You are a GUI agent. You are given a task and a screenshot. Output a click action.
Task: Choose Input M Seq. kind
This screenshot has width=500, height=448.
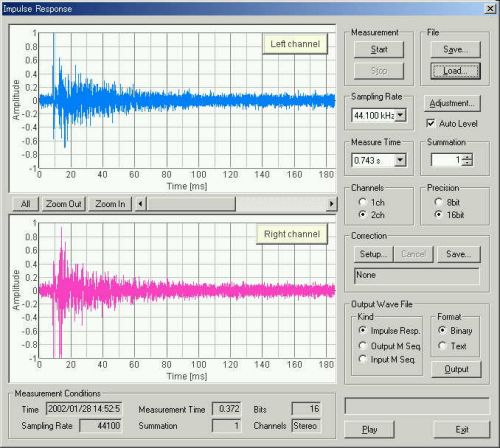(363, 359)
